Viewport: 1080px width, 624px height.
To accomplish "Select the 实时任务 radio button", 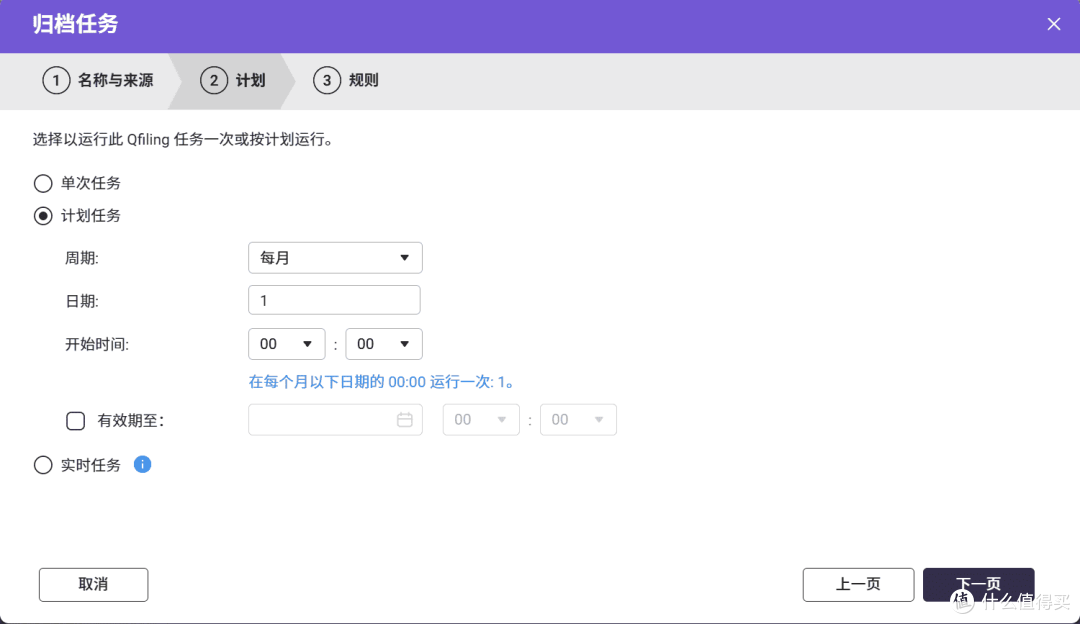I will pyautogui.click(x=43, y=465).
